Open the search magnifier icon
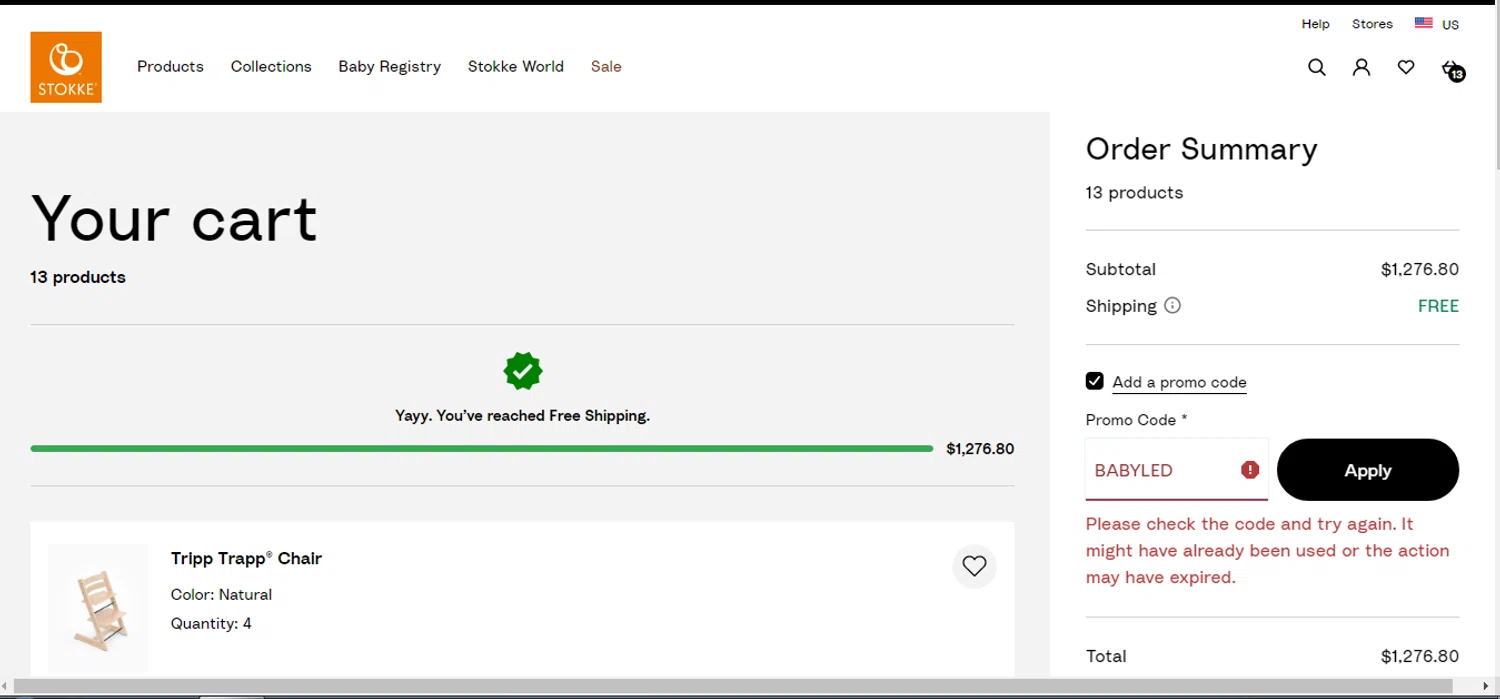 (1317, 67)
